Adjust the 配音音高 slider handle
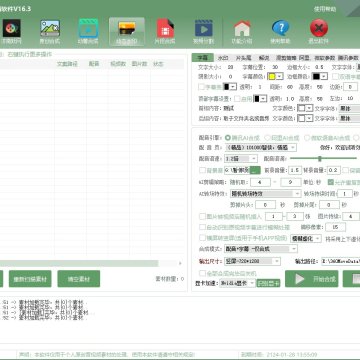360x360 pixels. (x=320, y=159)
